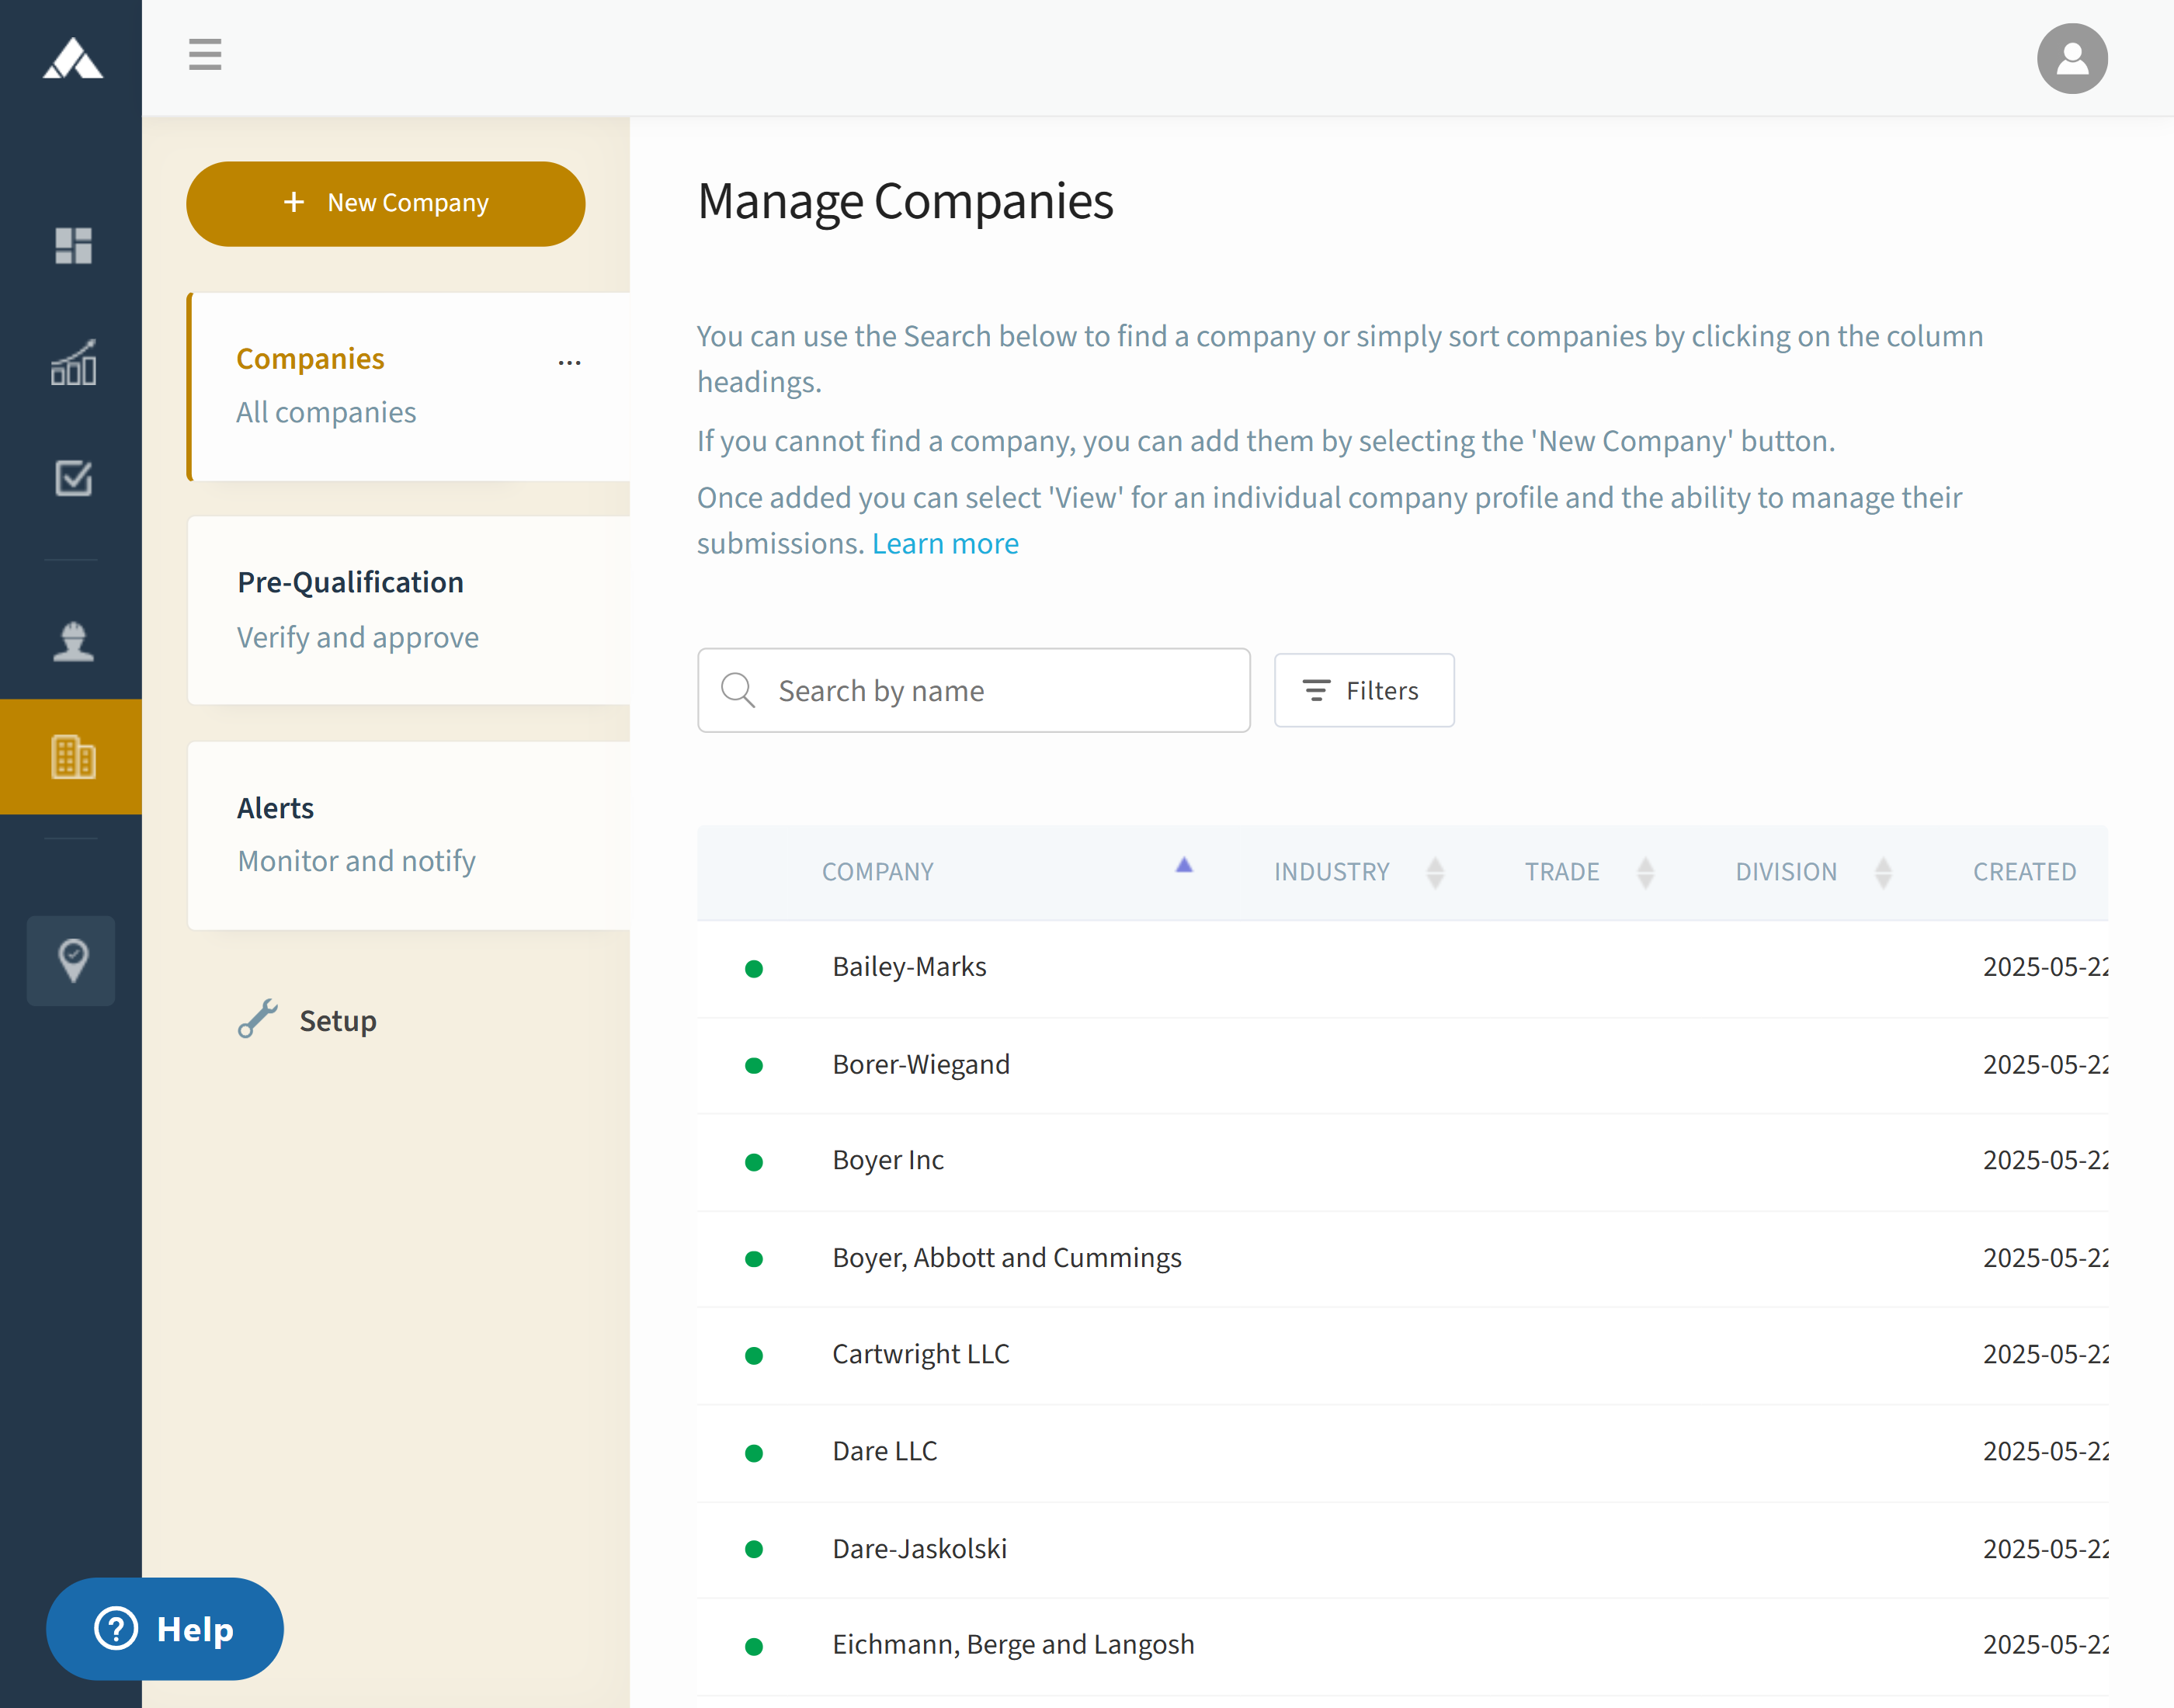Select the Companies All companies tab
The height and width of the screenshot is (1708, 2174).
tap(409, 386)
